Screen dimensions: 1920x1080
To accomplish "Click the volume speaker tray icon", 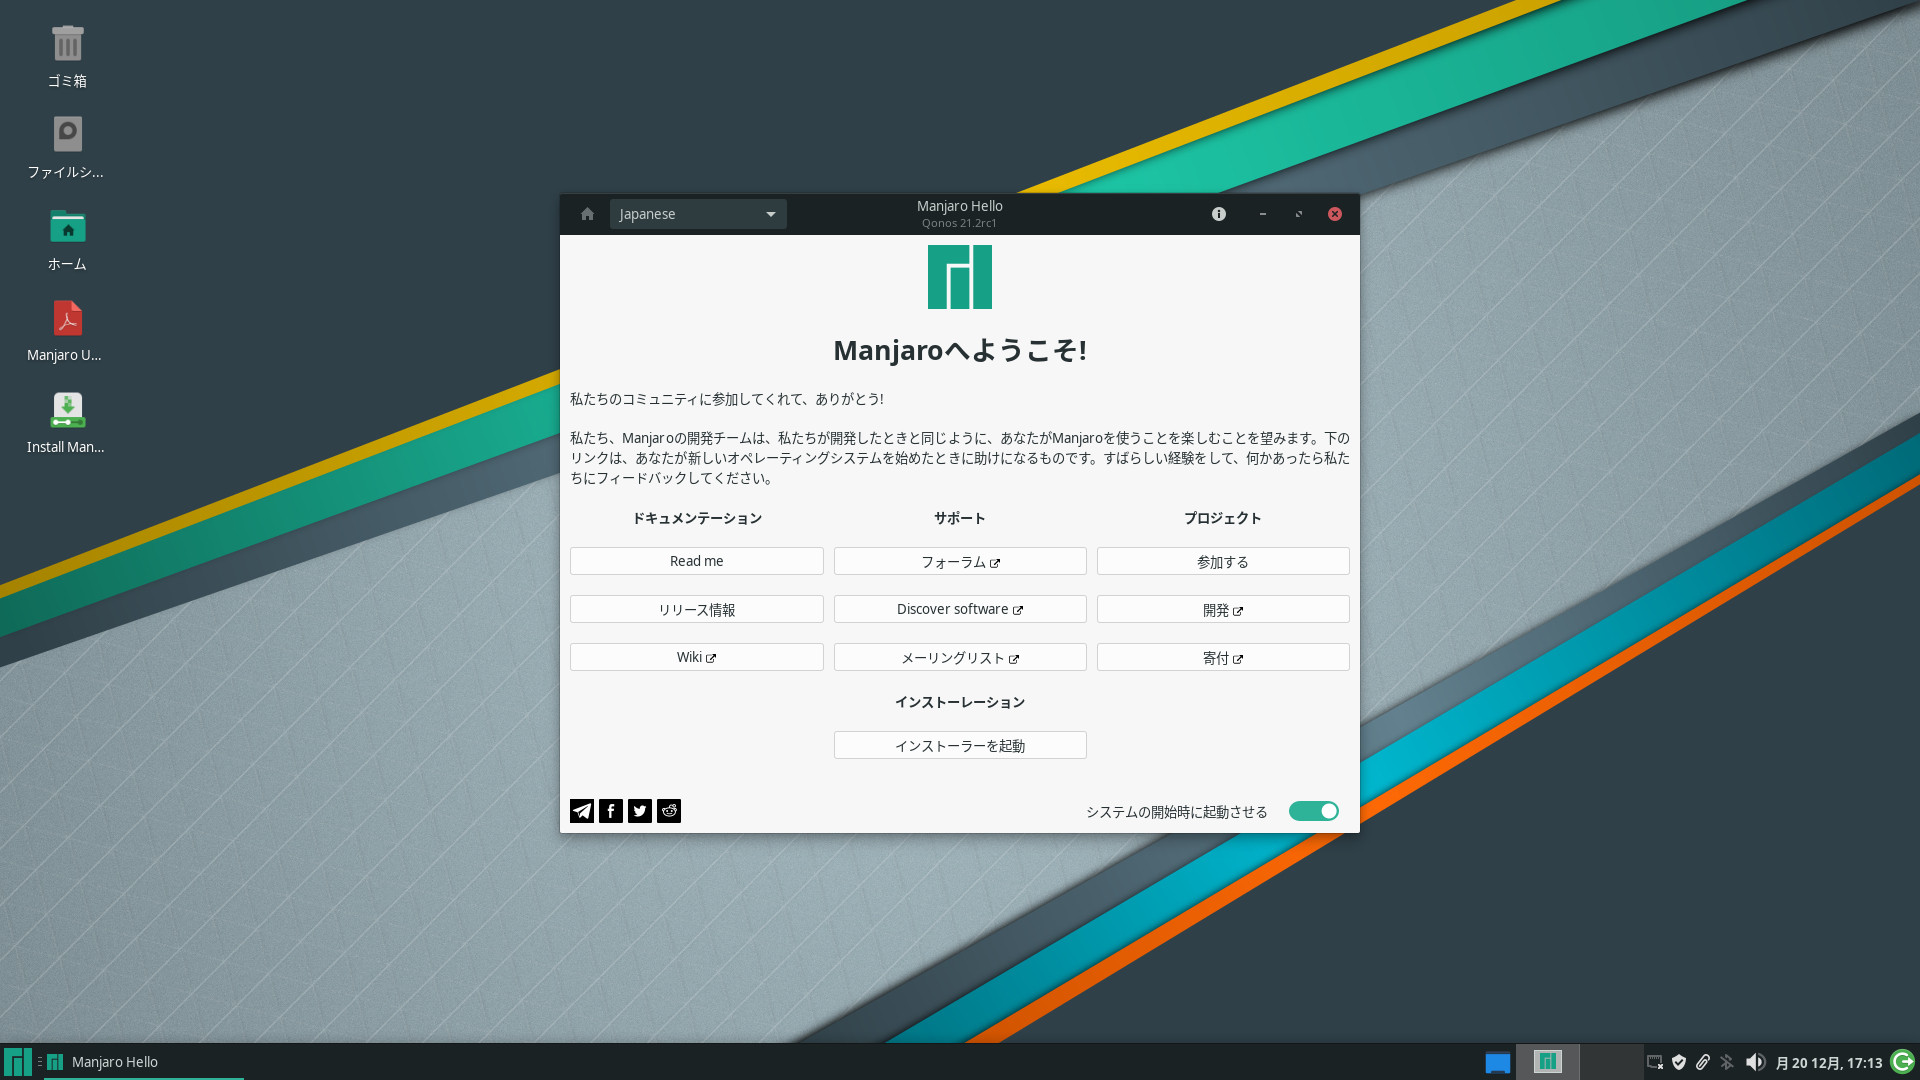I will pyautogui.click(x=1755, y=1062).
